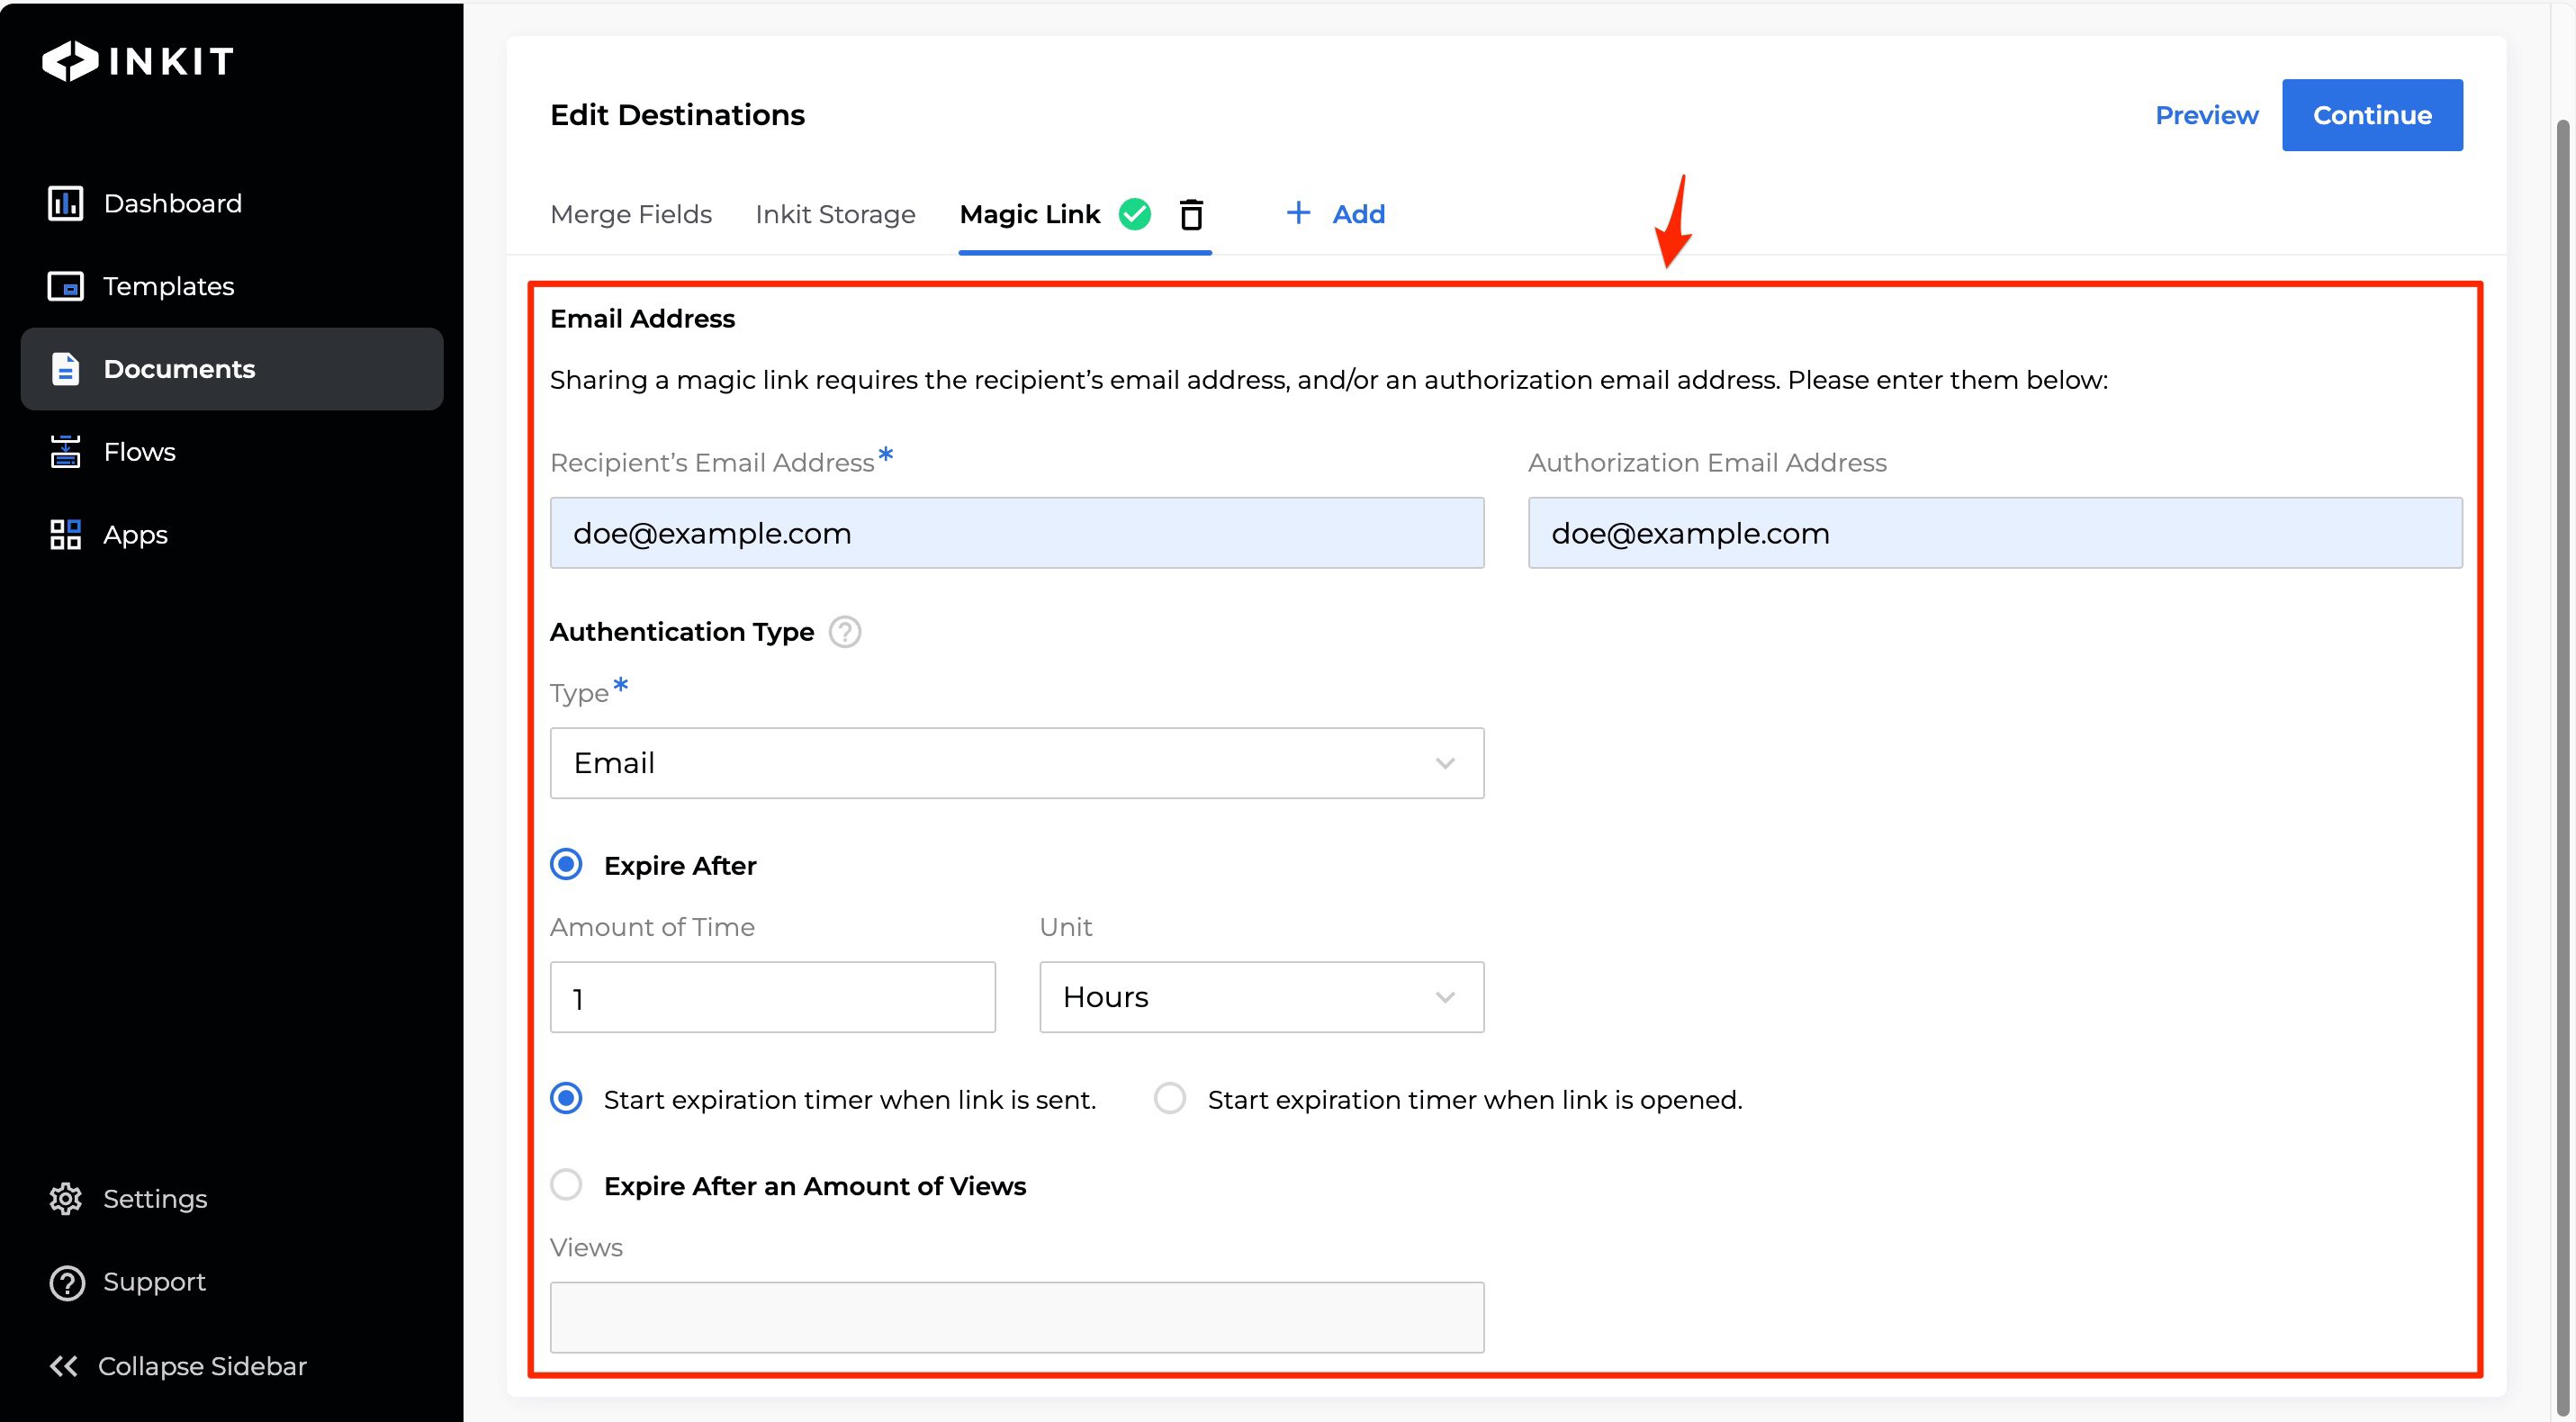Open the Dashboard chart icon
Viewport: 2576px width, 1422px height.
tap(66, 203)
